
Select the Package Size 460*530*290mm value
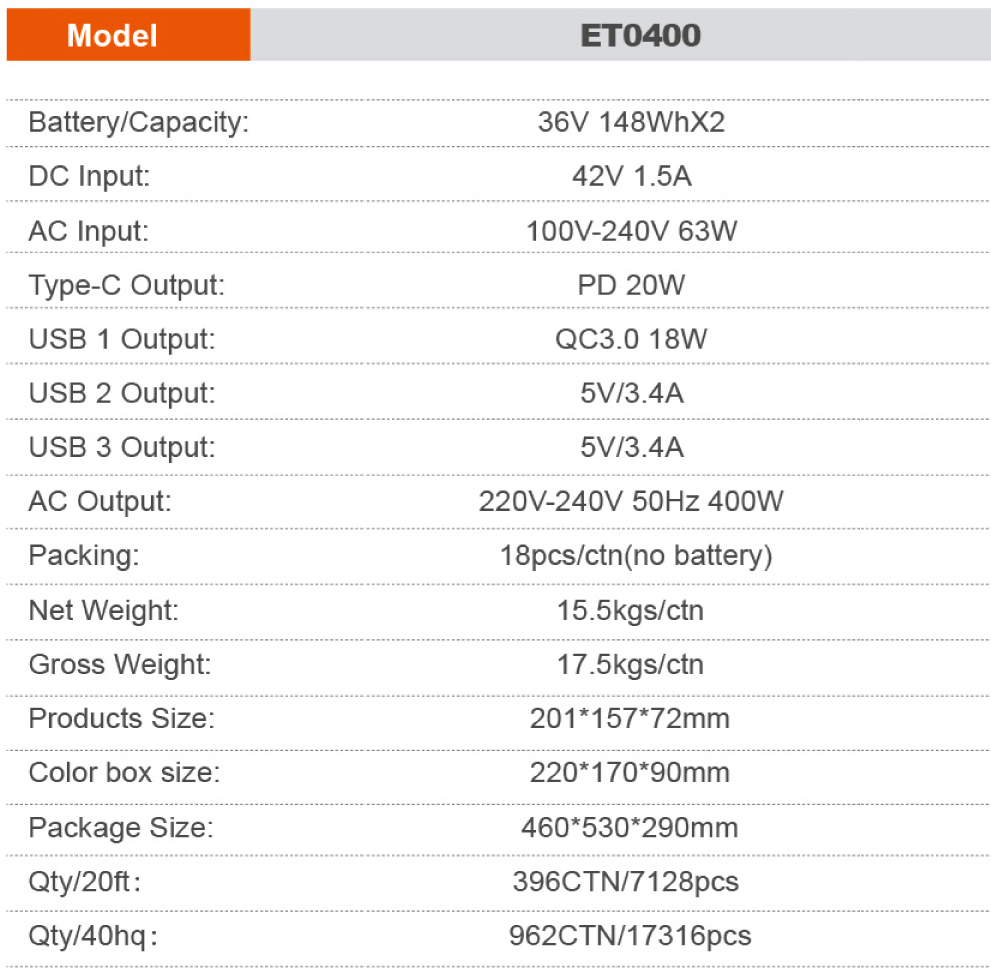click(x=629, y=828)
